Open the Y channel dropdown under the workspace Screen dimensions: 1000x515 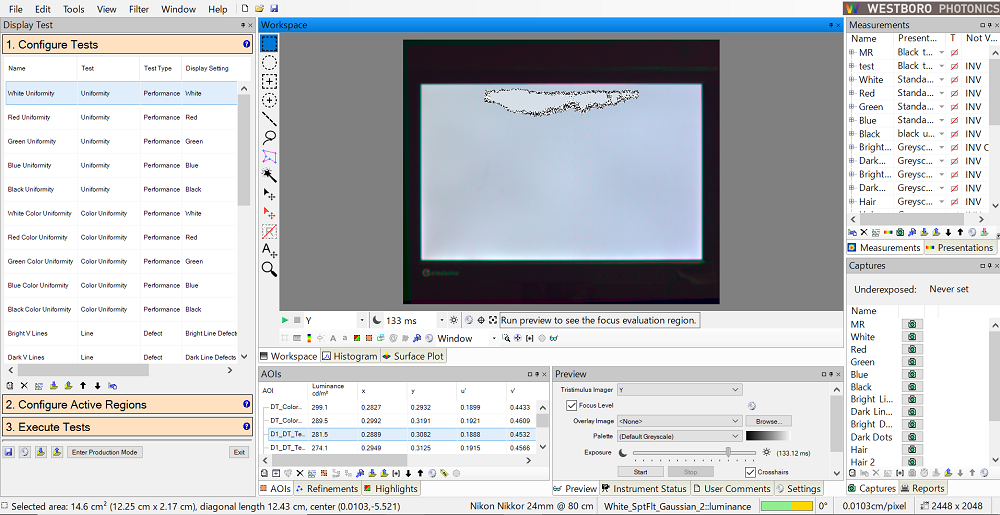pos(362,320)
